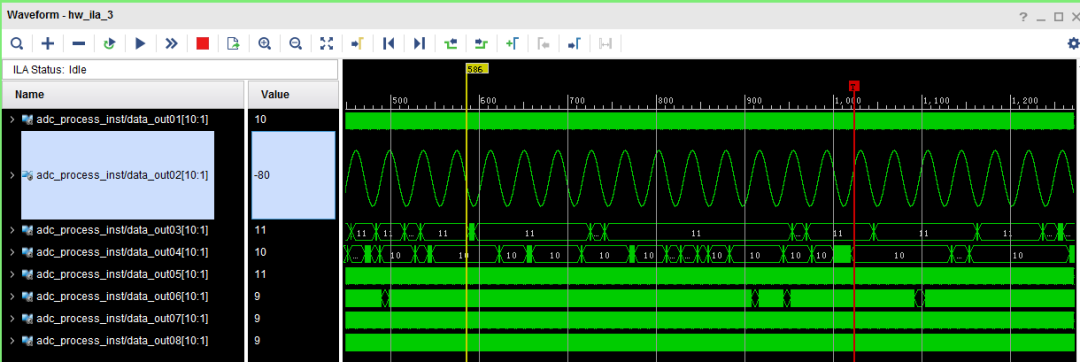Go to the yellow cursor
The height and width of the screenshot is (362, 1080).
tap(357, 44)
